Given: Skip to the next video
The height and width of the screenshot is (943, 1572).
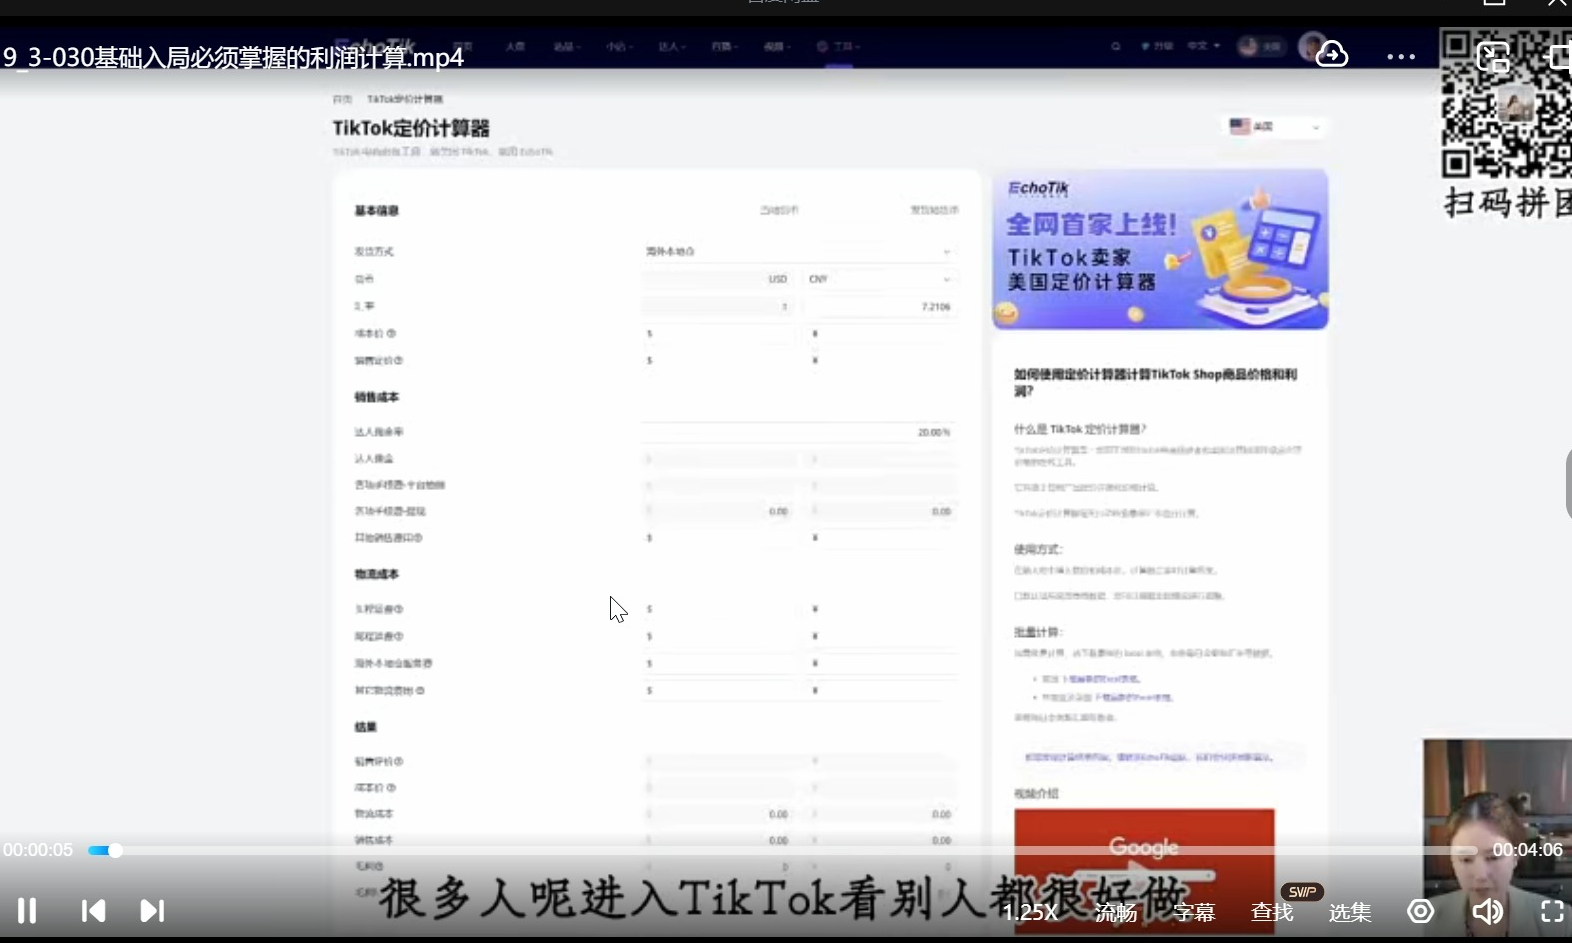Looking at the screenshot, I should [x=152, y=911].
